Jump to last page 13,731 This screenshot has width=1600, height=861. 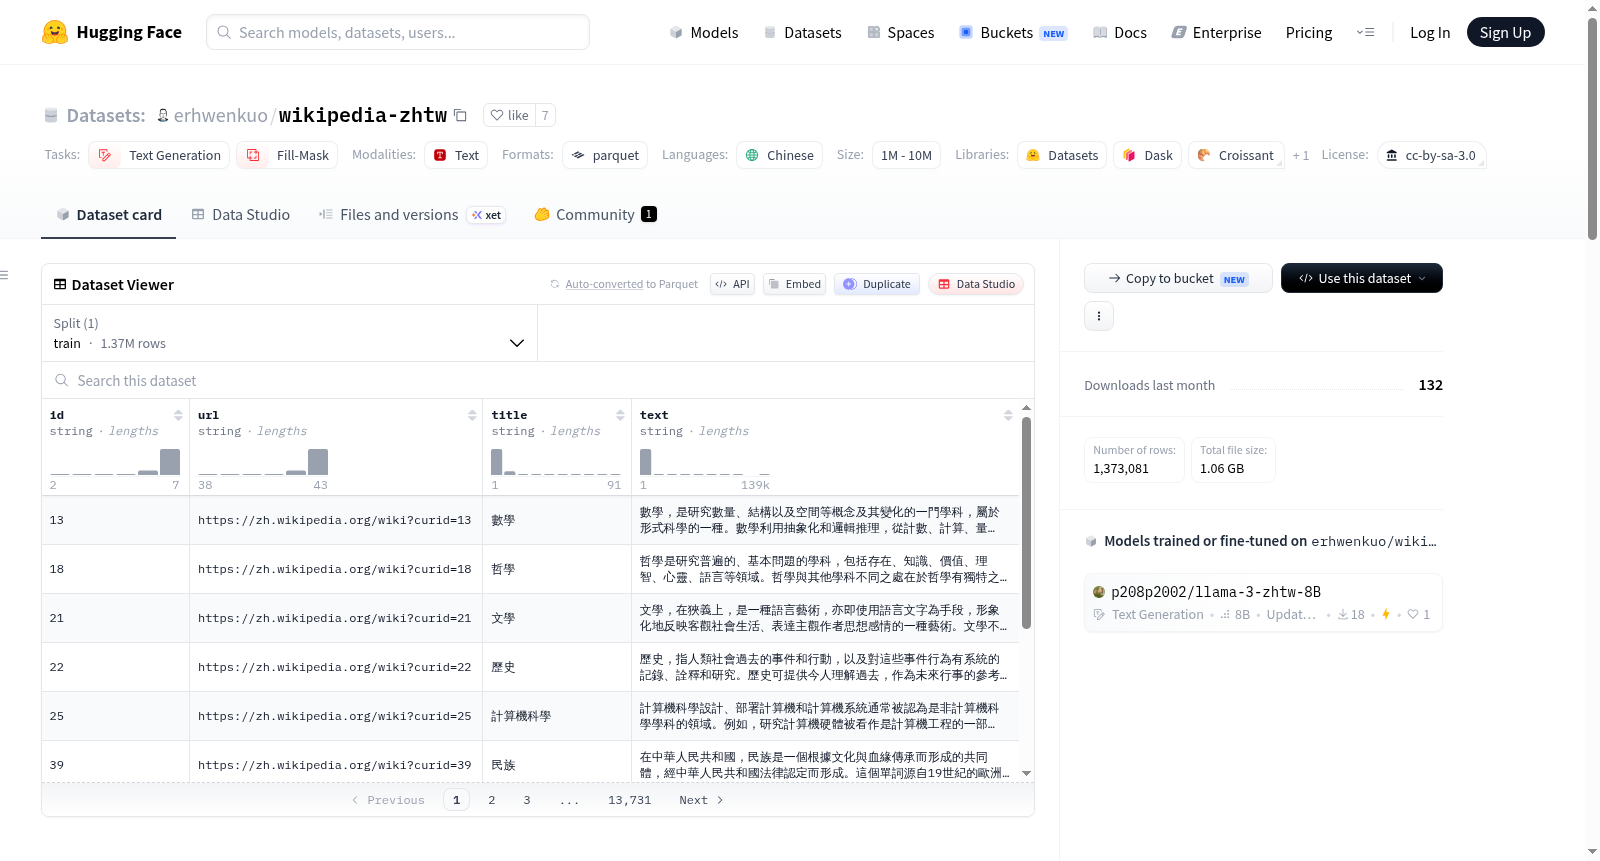pyautogui.click(x=629, y=800)
